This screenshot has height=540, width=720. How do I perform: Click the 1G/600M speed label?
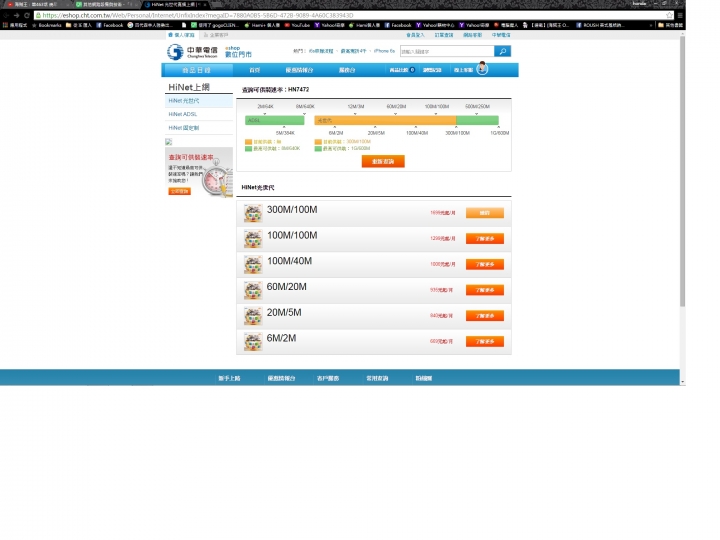pos(500,133)
